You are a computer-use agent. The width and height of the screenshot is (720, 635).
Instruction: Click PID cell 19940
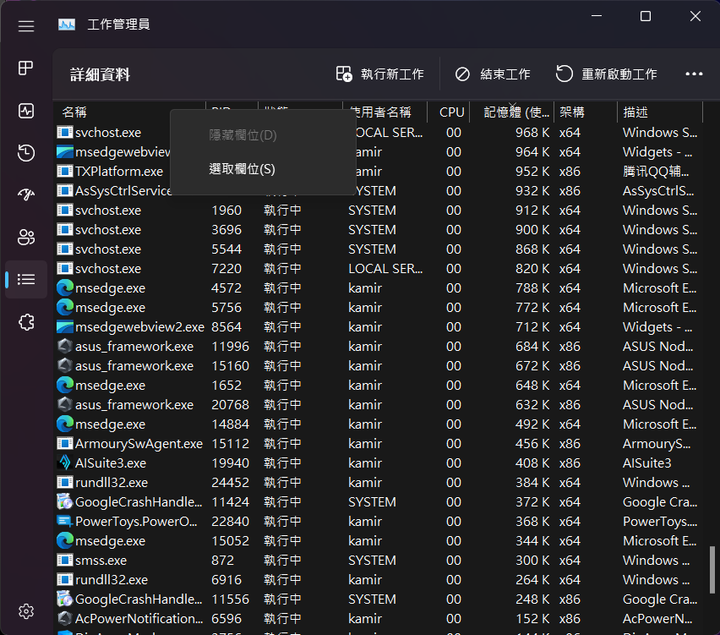(230, 463)
